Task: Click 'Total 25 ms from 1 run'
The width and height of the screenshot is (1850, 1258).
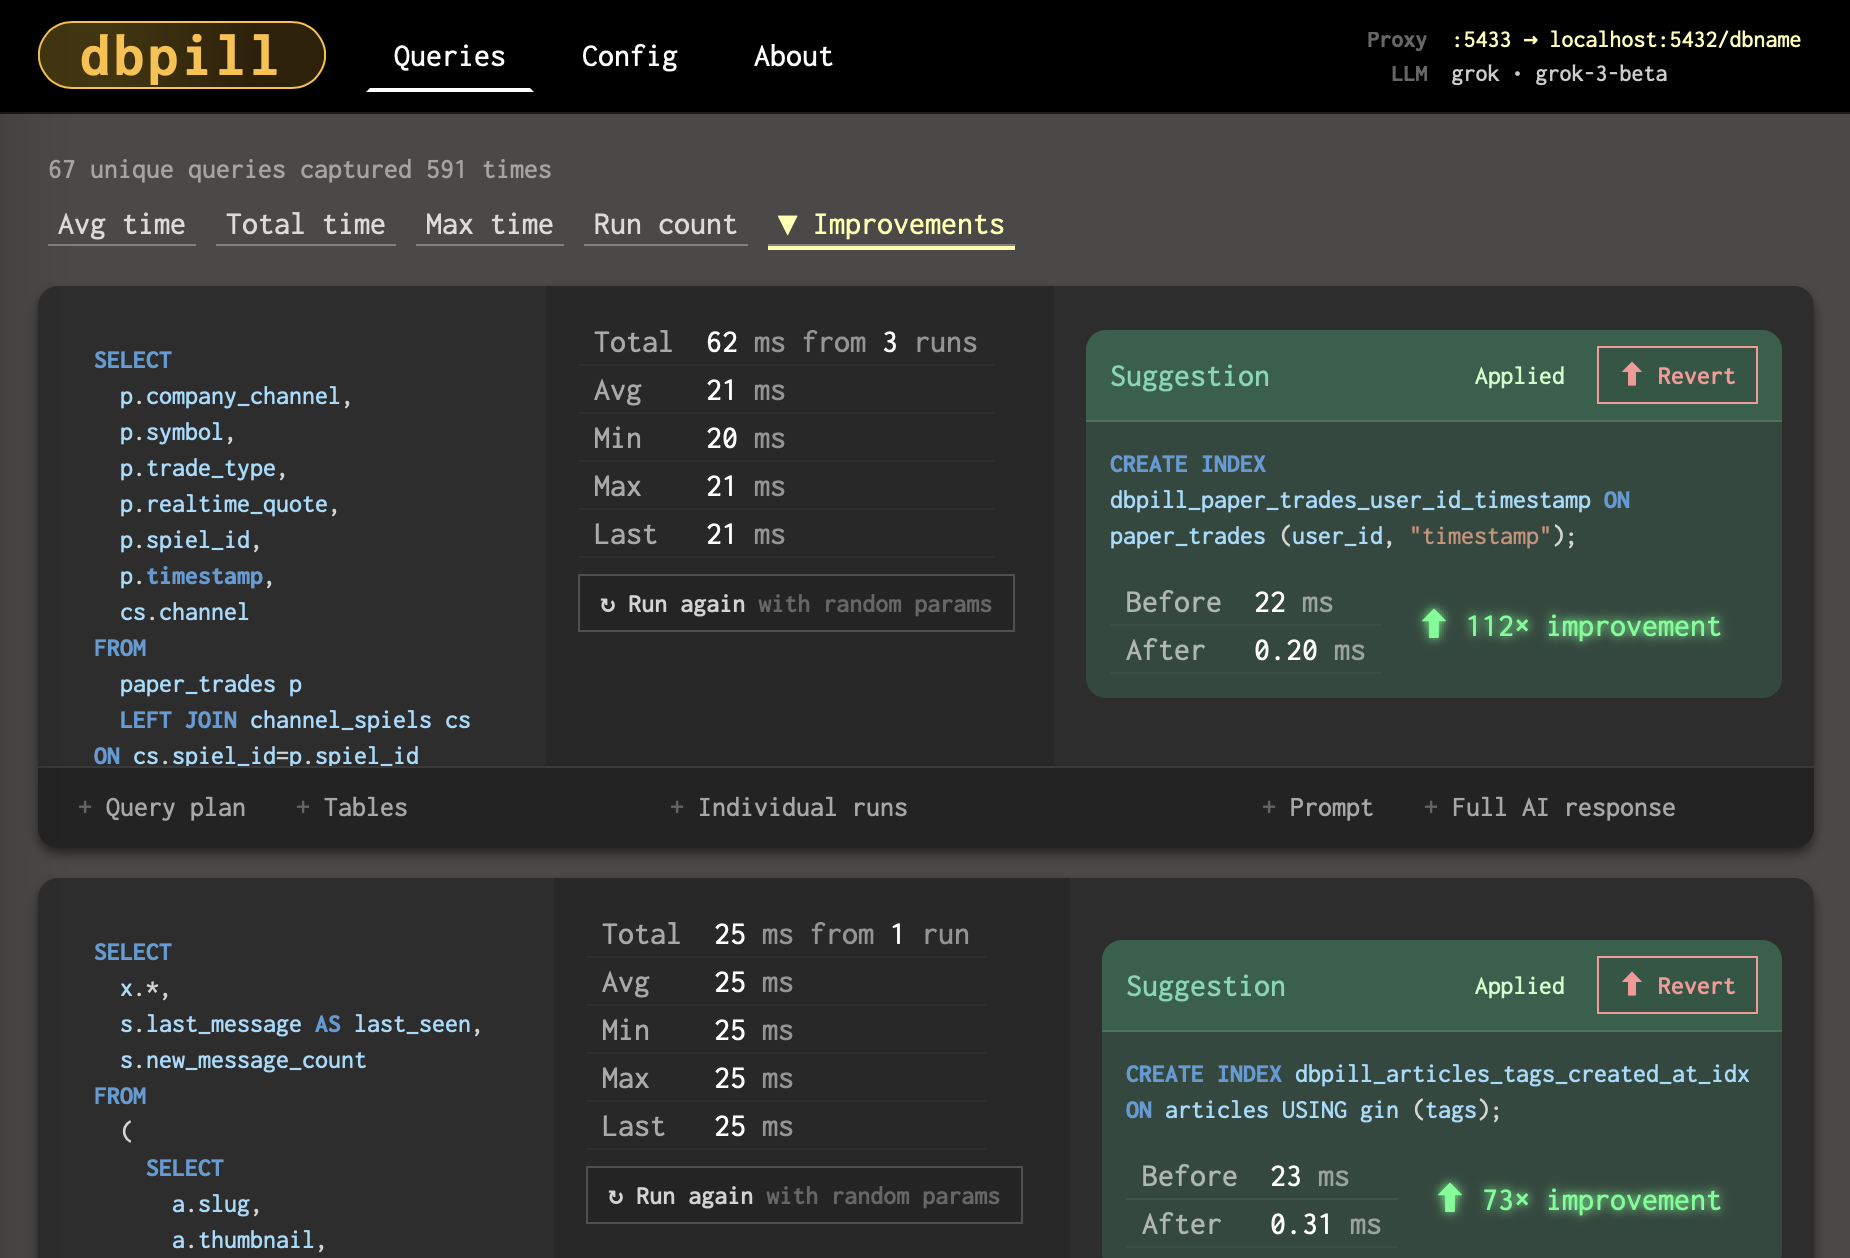Action: 786,934
